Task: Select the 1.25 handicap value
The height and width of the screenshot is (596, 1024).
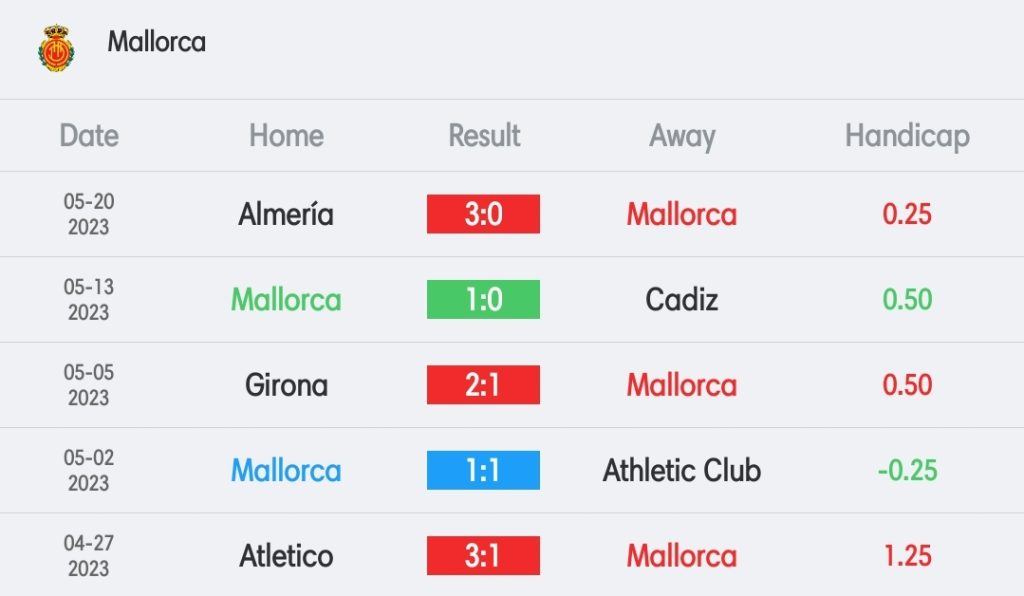Action: coord(907,556)
